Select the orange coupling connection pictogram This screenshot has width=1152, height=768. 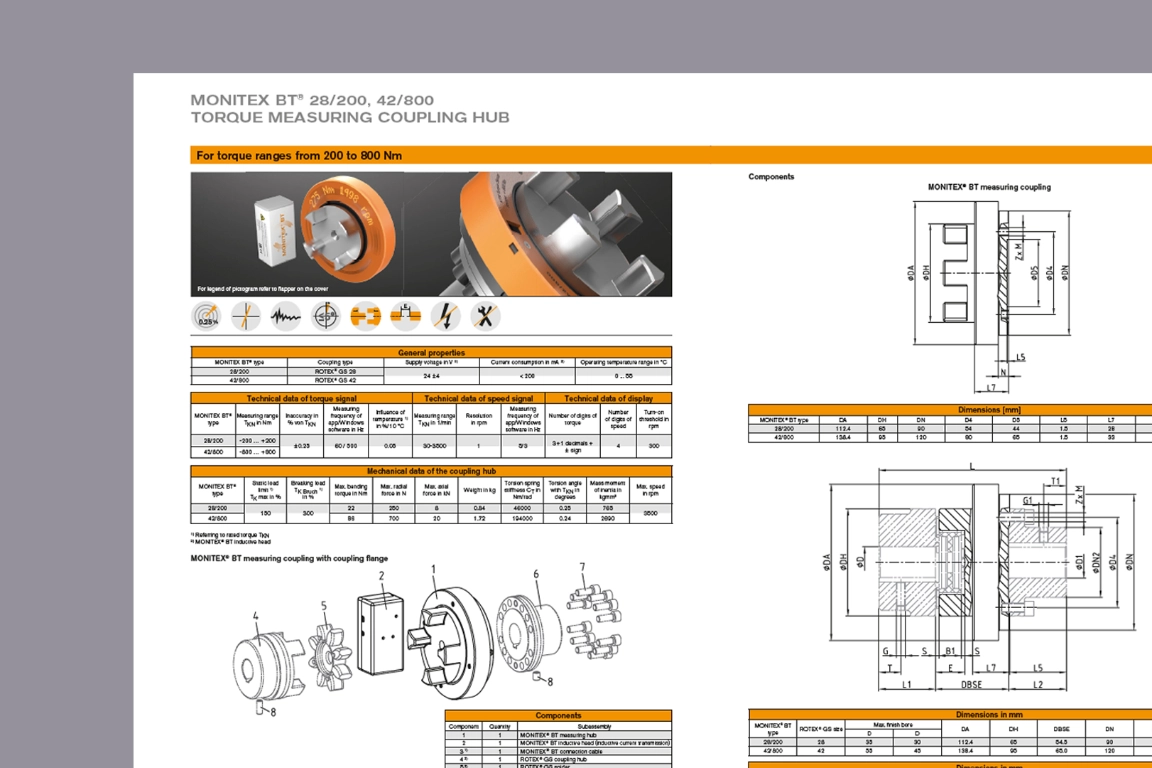(x=365, y=316)
